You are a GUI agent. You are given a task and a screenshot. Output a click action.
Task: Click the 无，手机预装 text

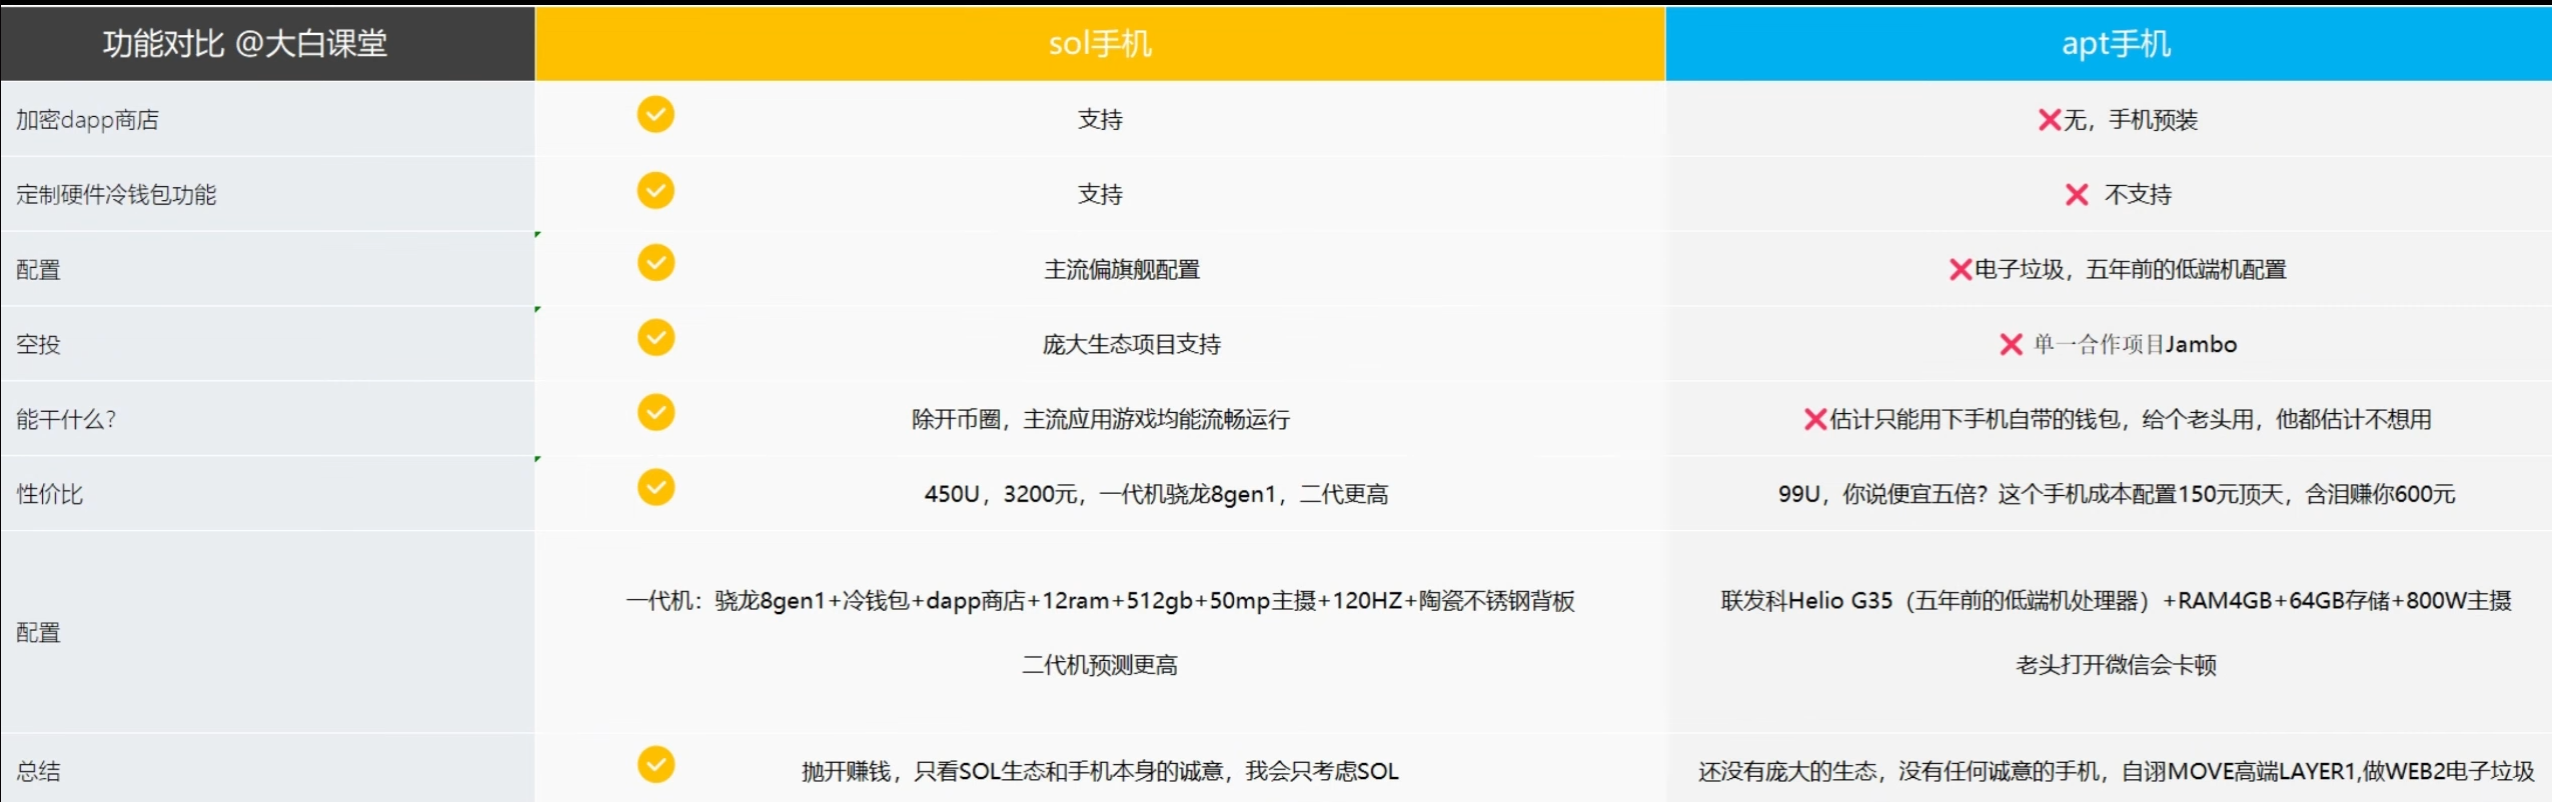[x=2131, y=120]
